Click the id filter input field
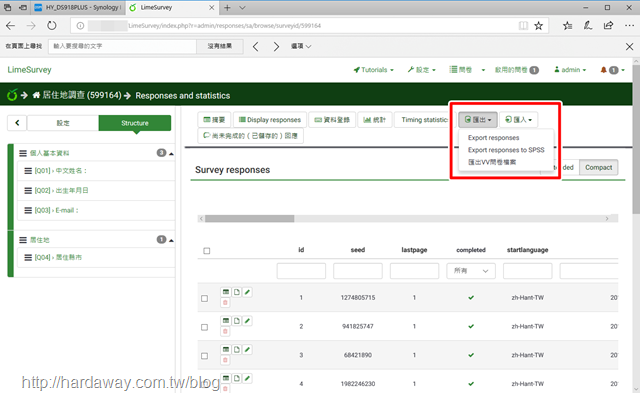The width and height of the screenshot is (640, 393). (x=301, y=271)
